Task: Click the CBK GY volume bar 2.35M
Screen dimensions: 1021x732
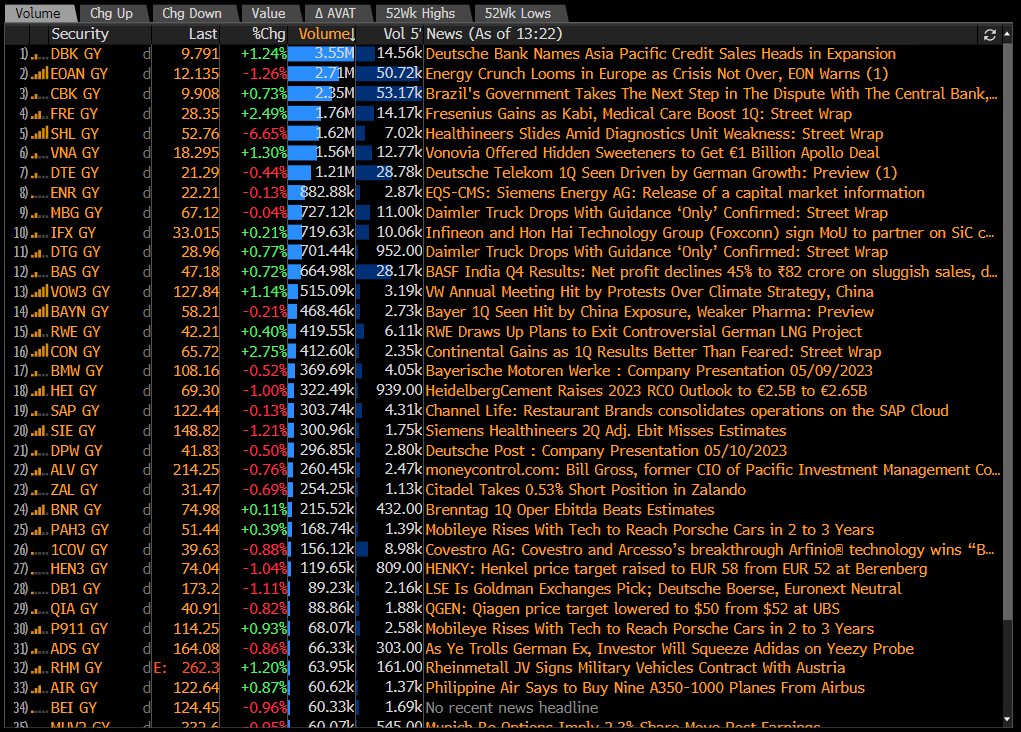Action: point(322,94)
